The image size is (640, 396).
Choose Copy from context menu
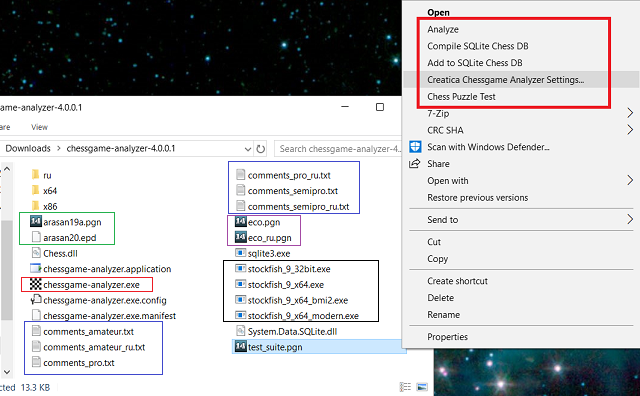pos(438,259)
